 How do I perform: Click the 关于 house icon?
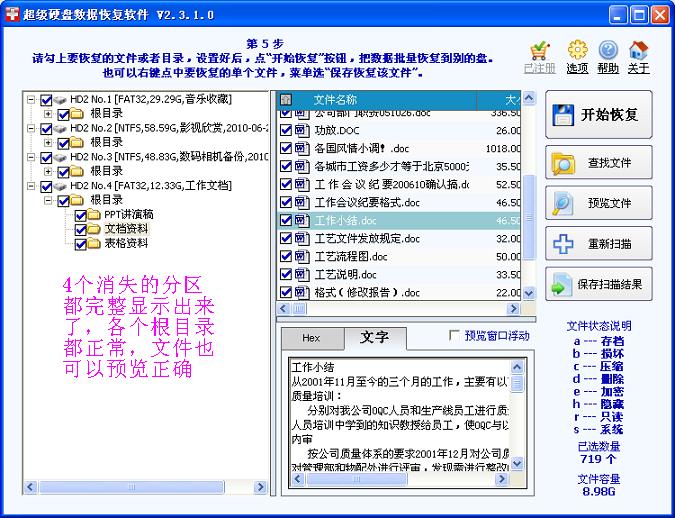(x=638, y=50)
